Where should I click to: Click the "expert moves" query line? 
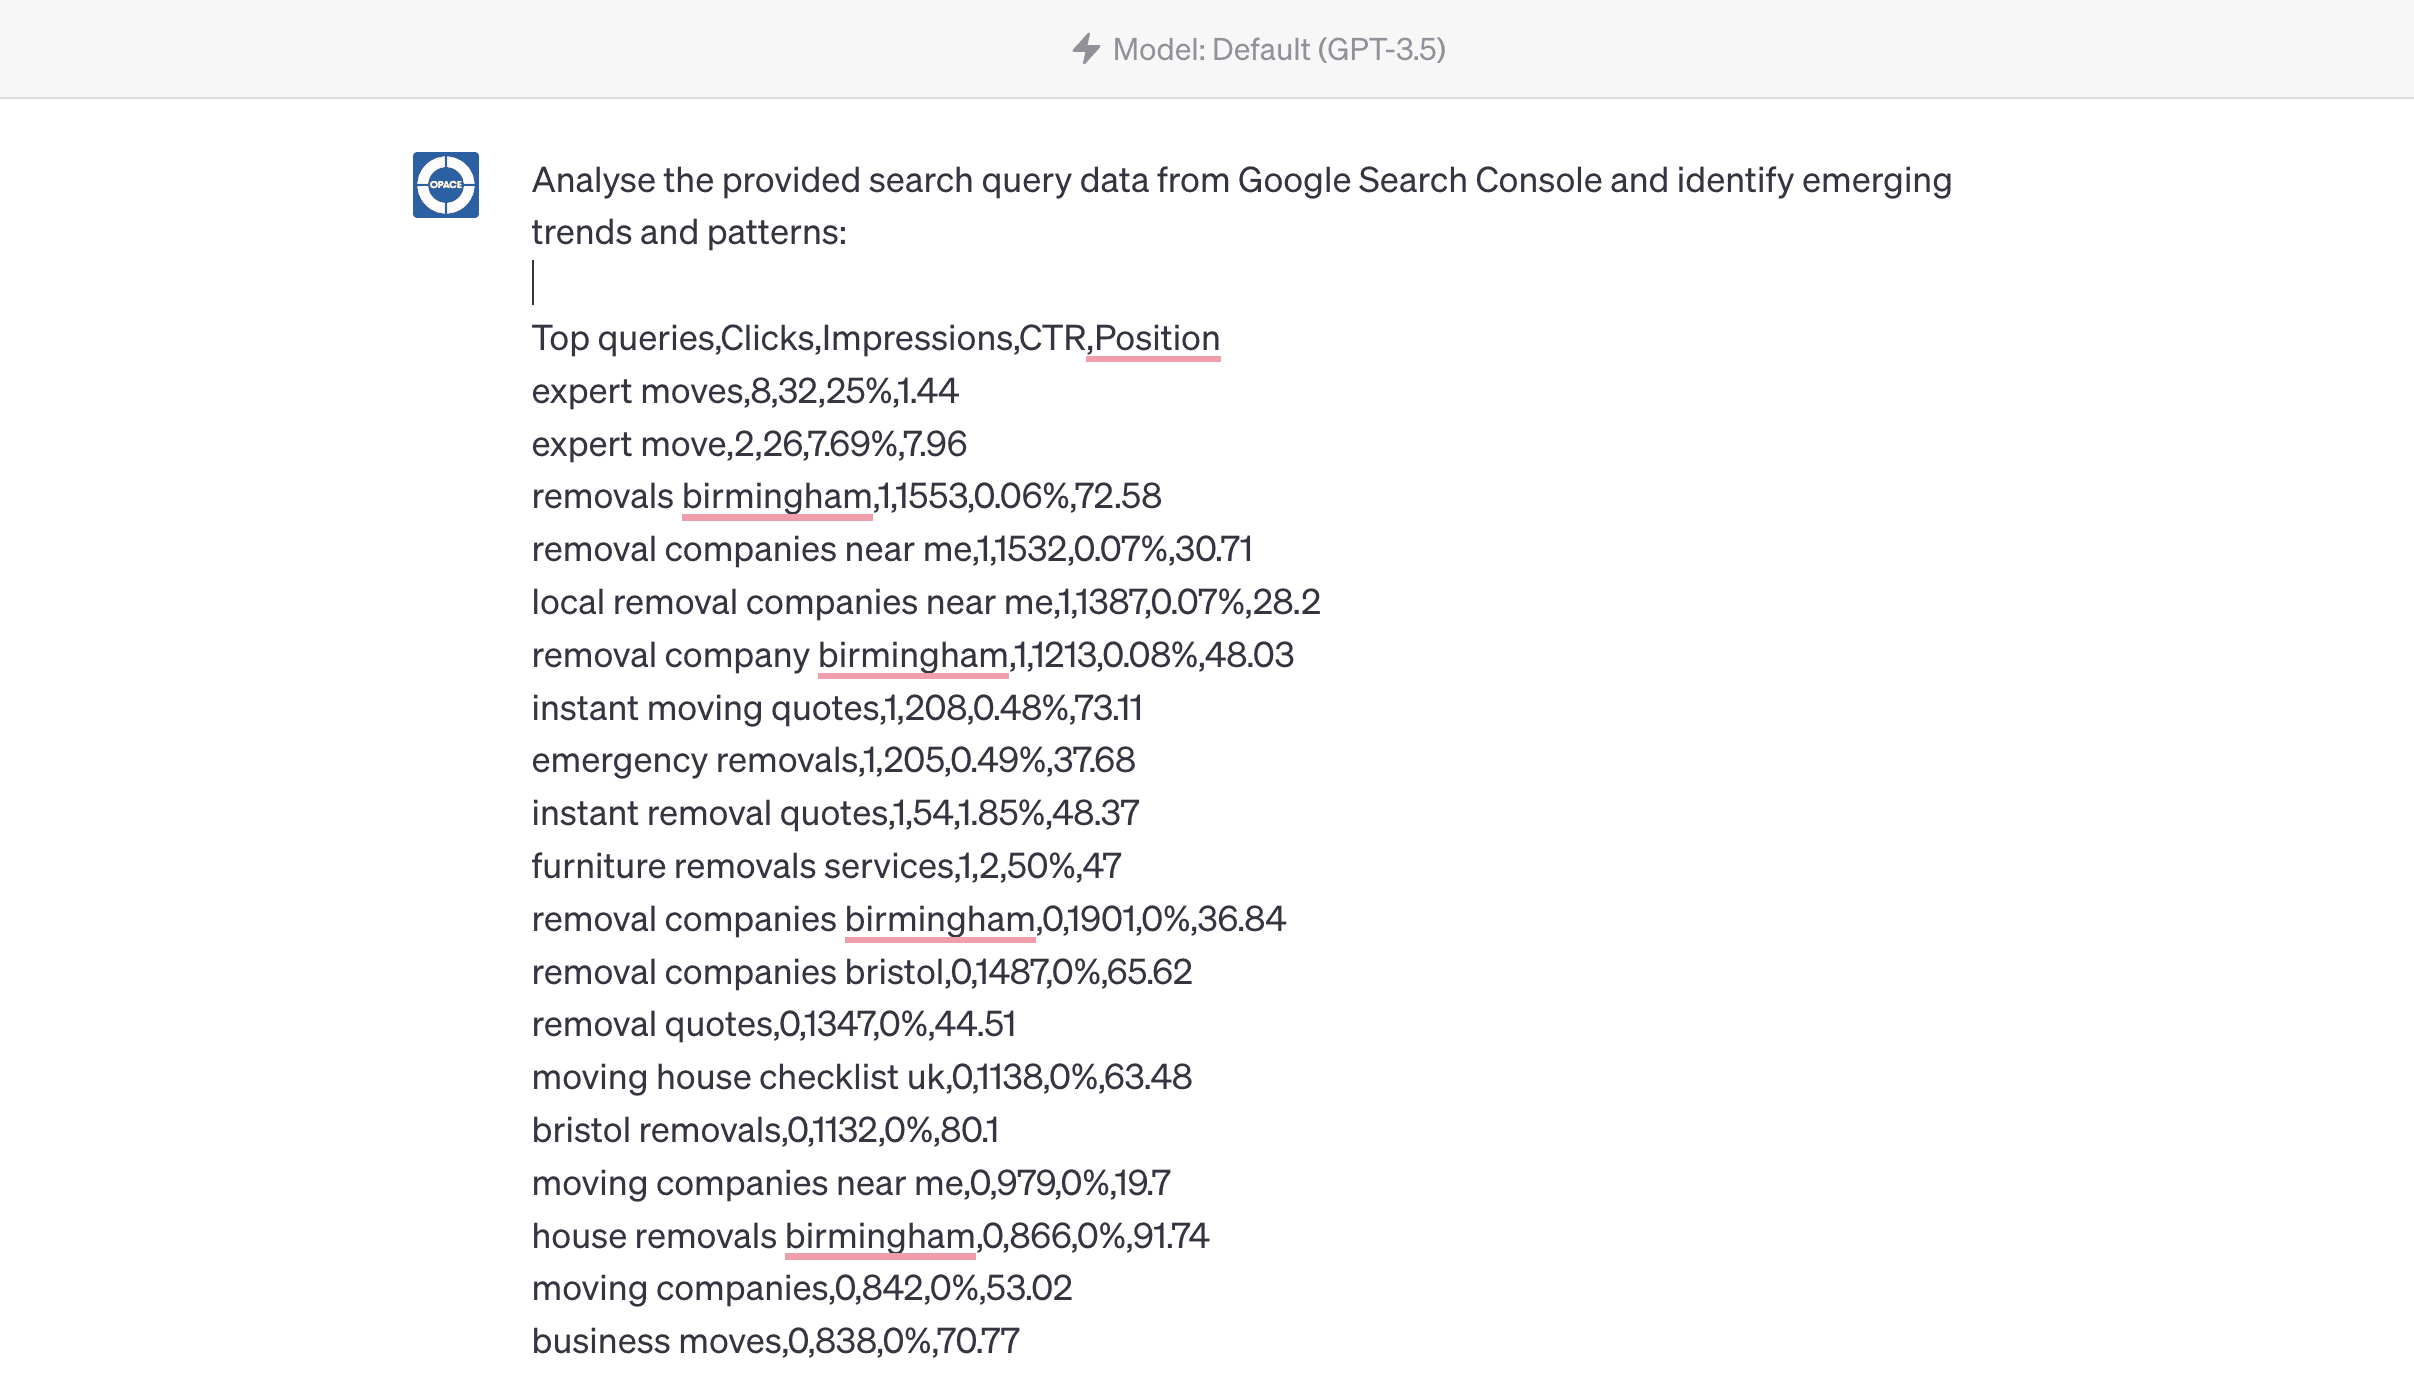[744, 391]
